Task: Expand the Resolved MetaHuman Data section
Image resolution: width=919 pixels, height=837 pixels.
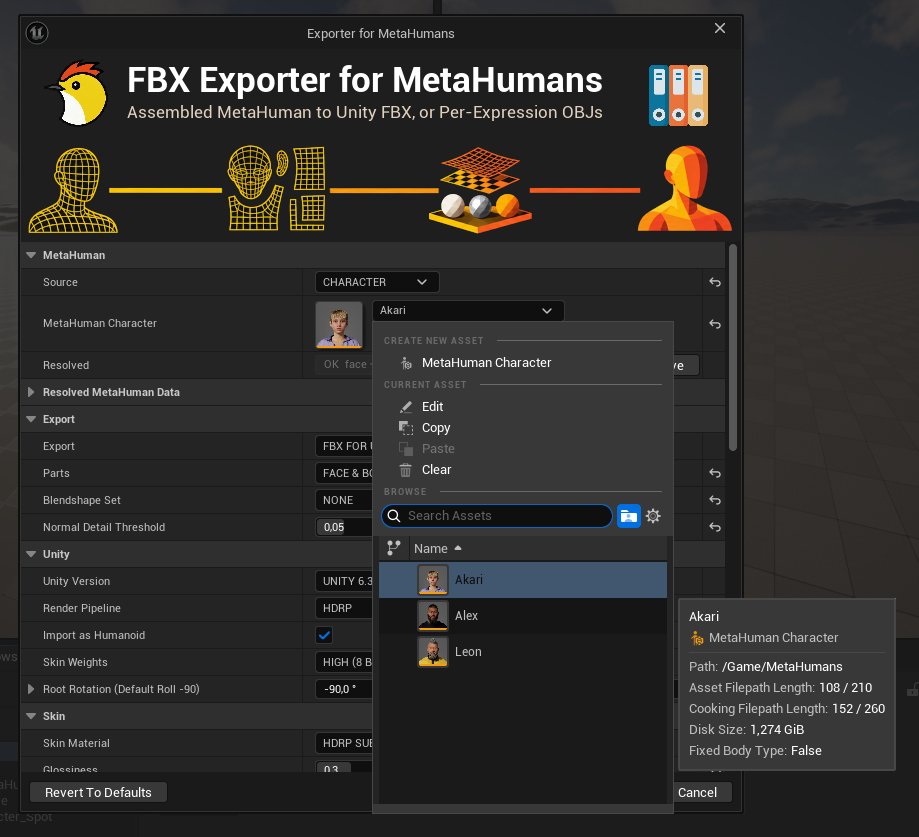Action: pos(31,392)
